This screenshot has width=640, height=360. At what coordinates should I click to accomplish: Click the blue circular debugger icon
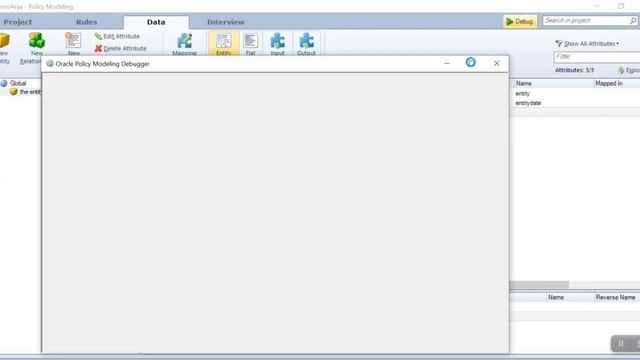tap(471, 62)
